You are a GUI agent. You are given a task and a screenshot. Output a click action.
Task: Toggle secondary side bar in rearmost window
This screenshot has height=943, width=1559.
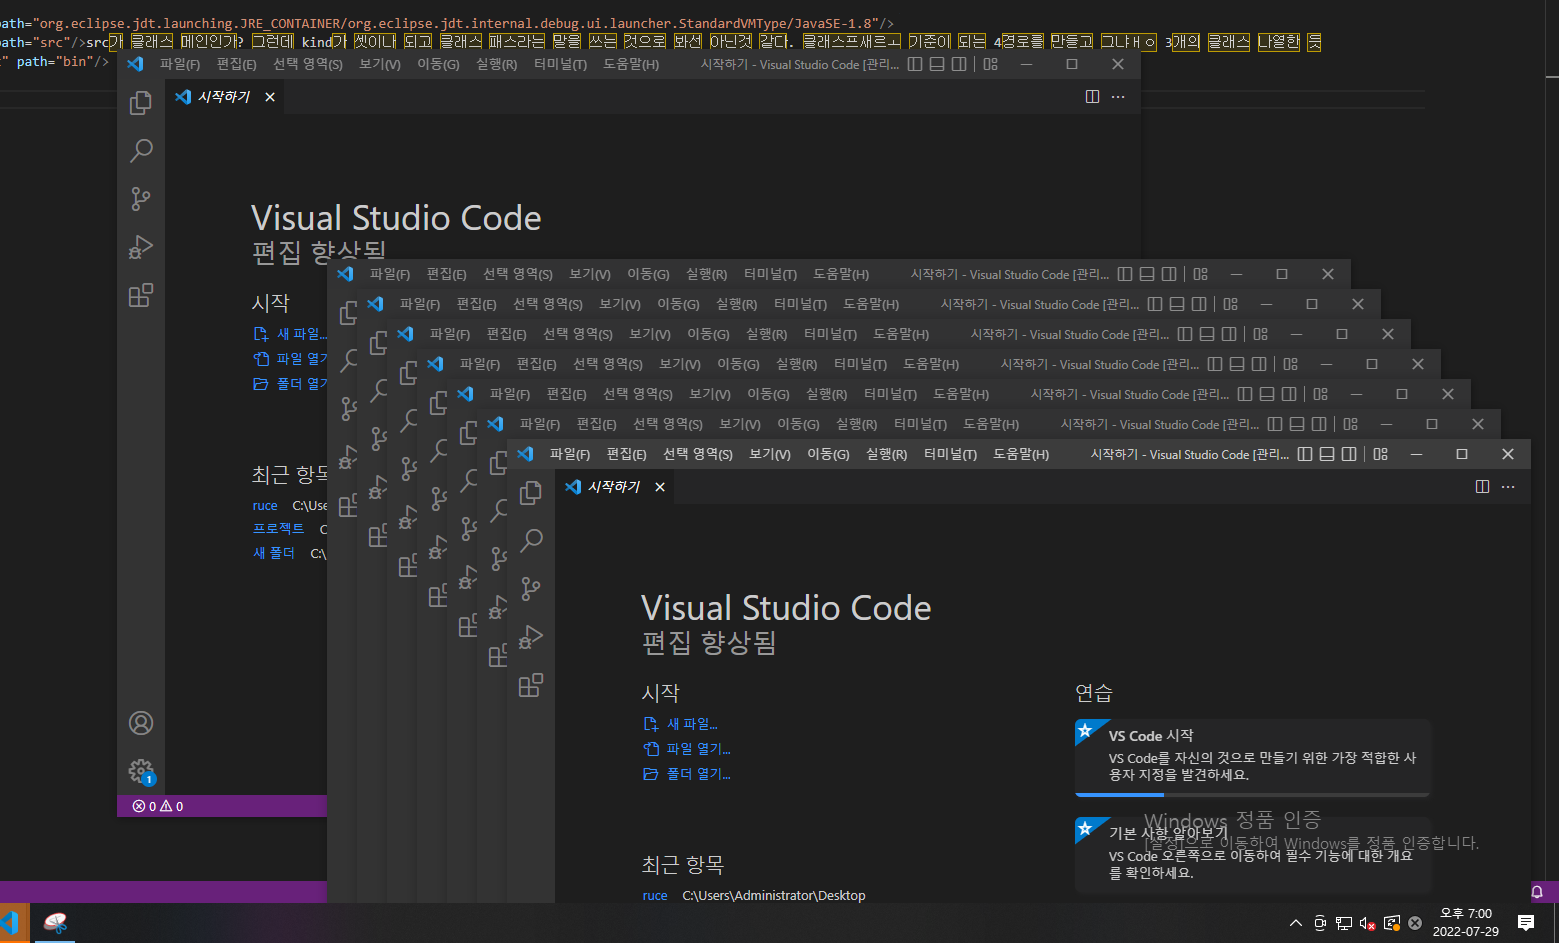[959, 64]
